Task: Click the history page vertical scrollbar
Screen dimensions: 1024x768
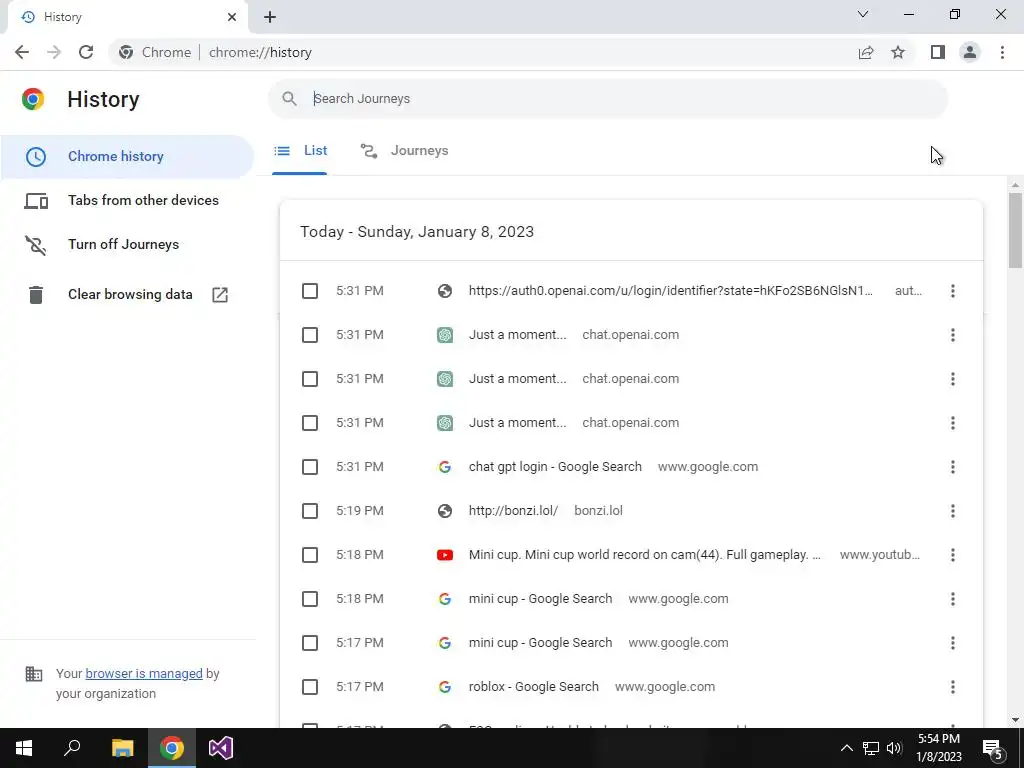Action: tap(1015, 230)
